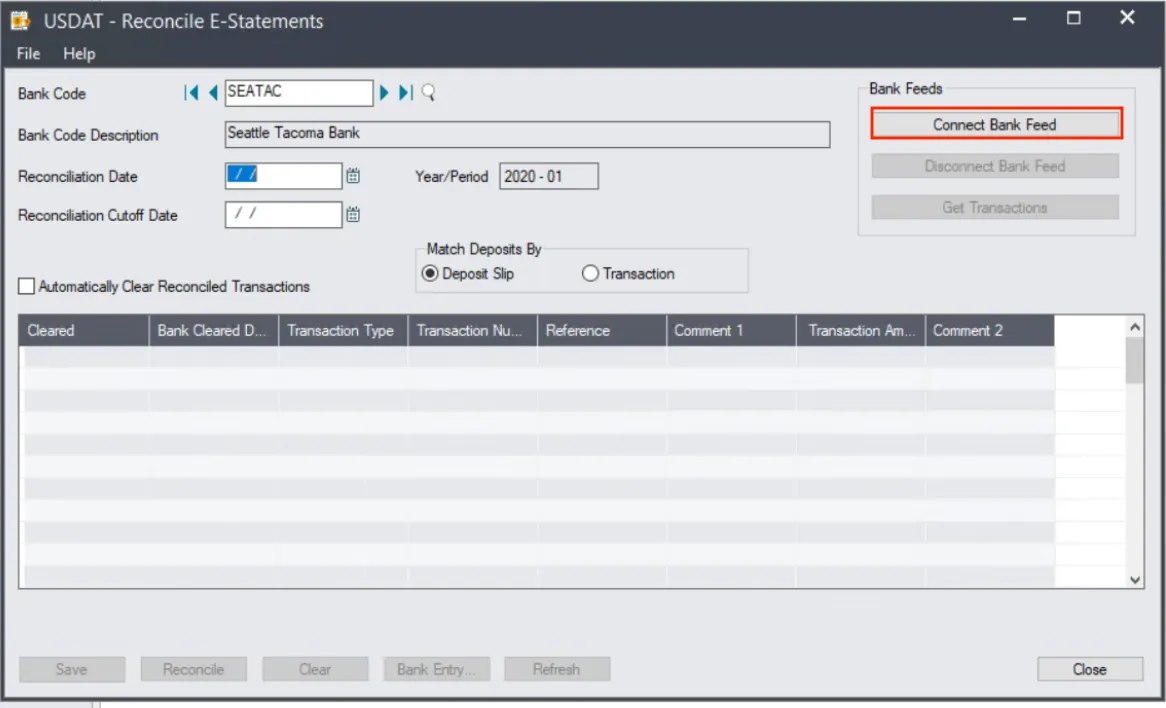Open the Help menu
This screenshot has width=1166, height=708.
(79, 54)
